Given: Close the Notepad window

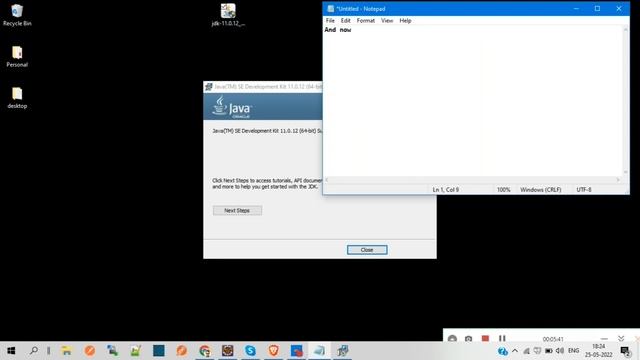Looking at the screenshot, I should 619,9.
